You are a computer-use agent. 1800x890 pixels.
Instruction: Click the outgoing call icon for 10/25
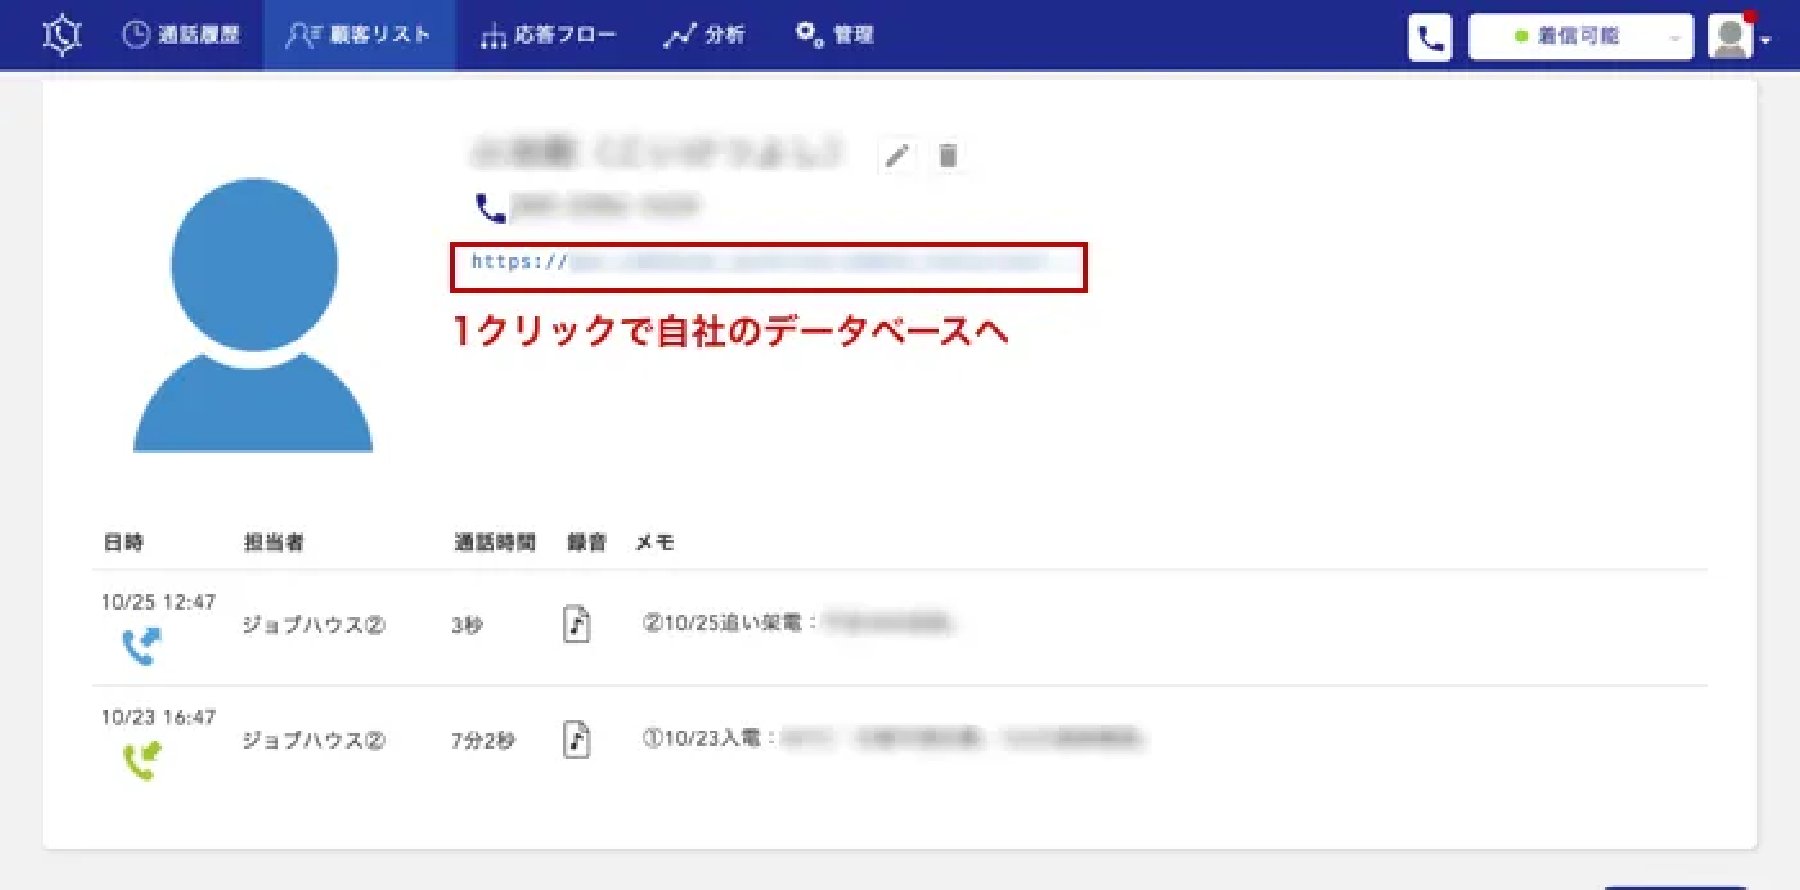141,646
